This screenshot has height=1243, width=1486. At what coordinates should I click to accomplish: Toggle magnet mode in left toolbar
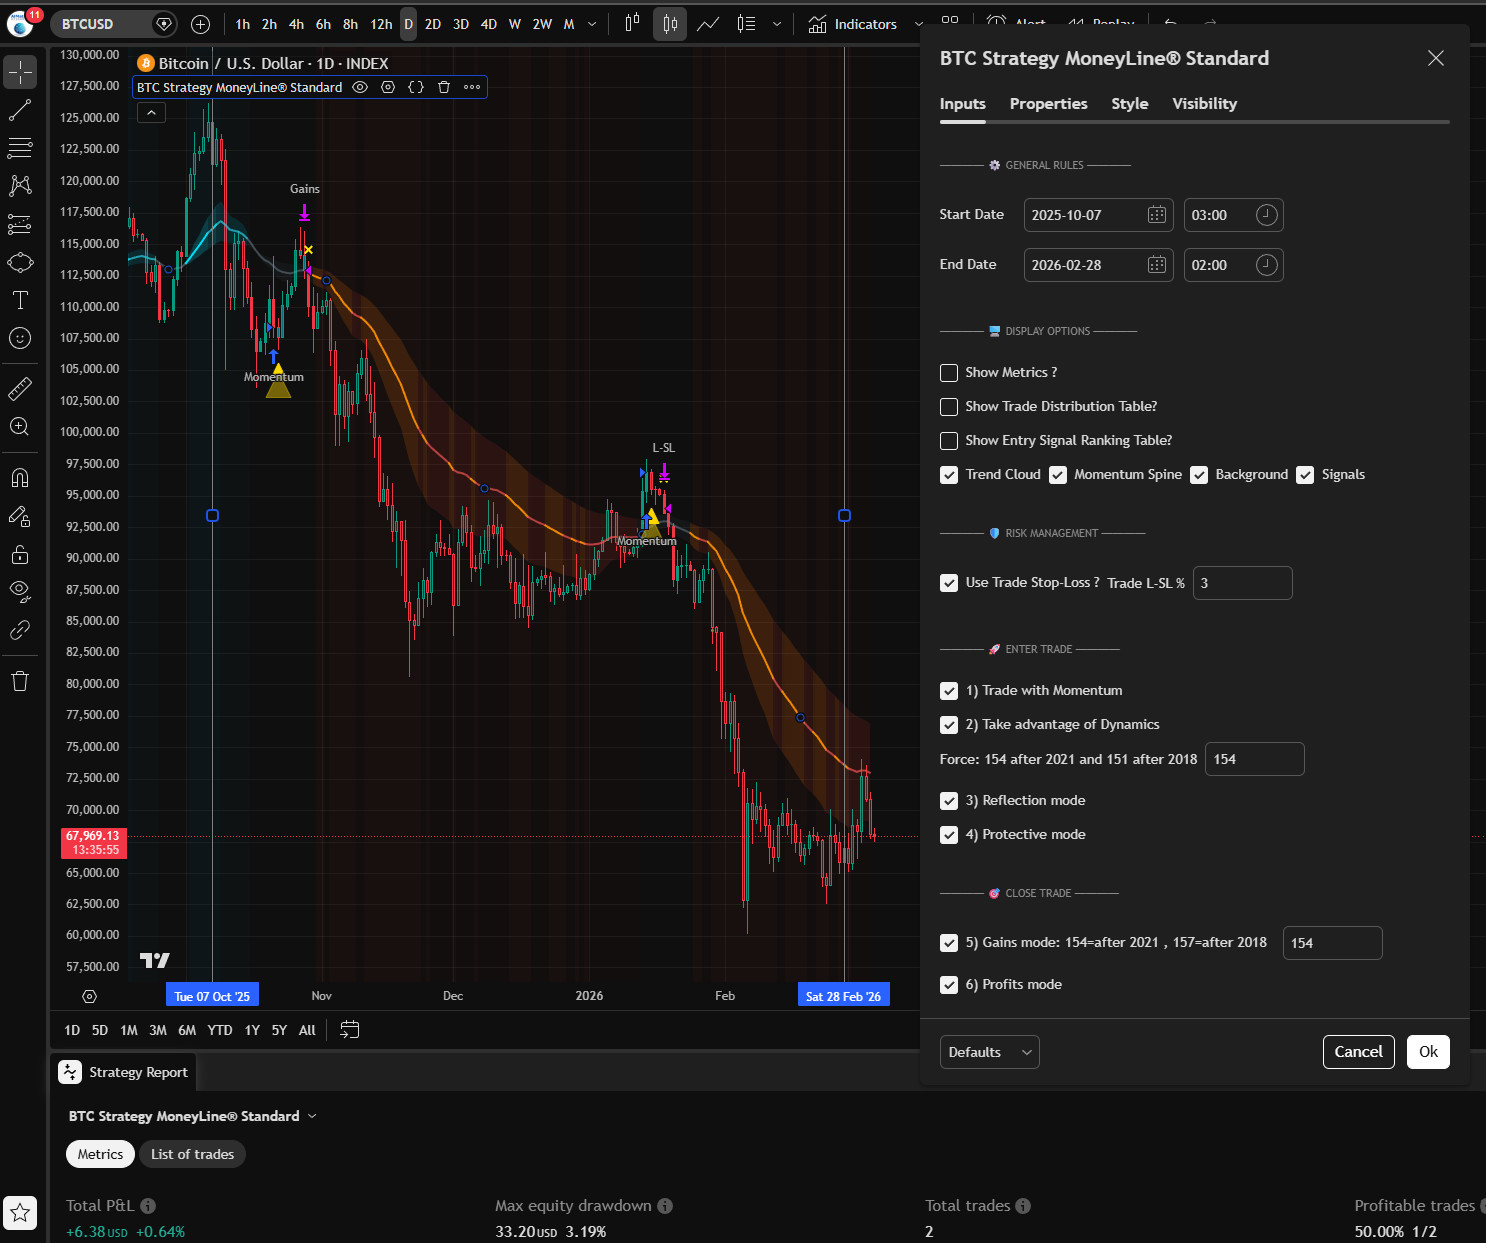click(20, 477)
